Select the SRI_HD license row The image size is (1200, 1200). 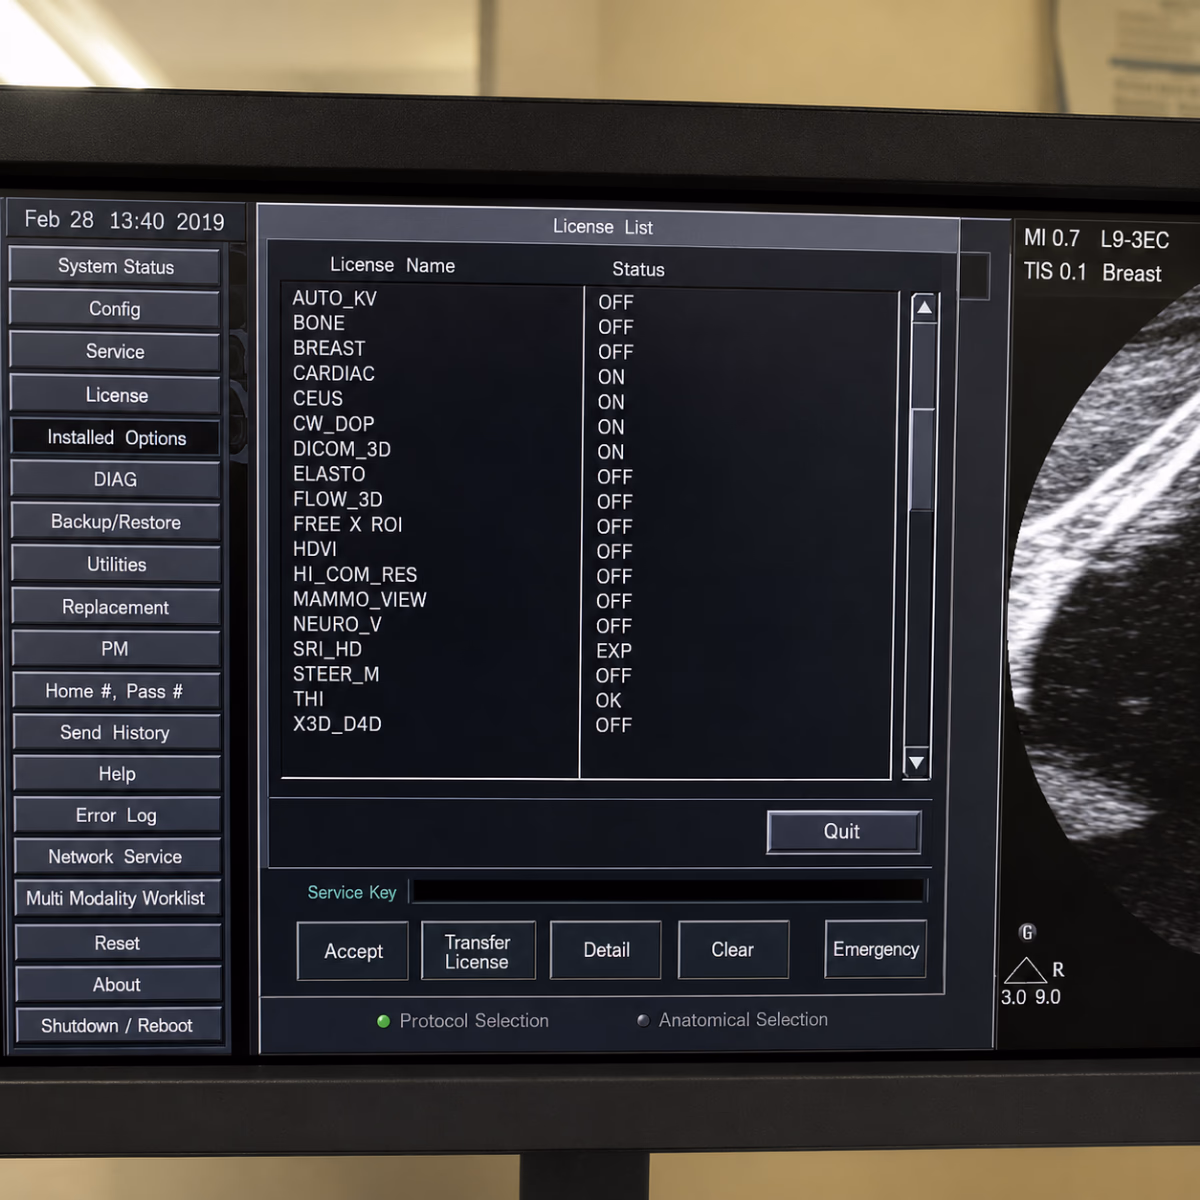pos(588,650)
